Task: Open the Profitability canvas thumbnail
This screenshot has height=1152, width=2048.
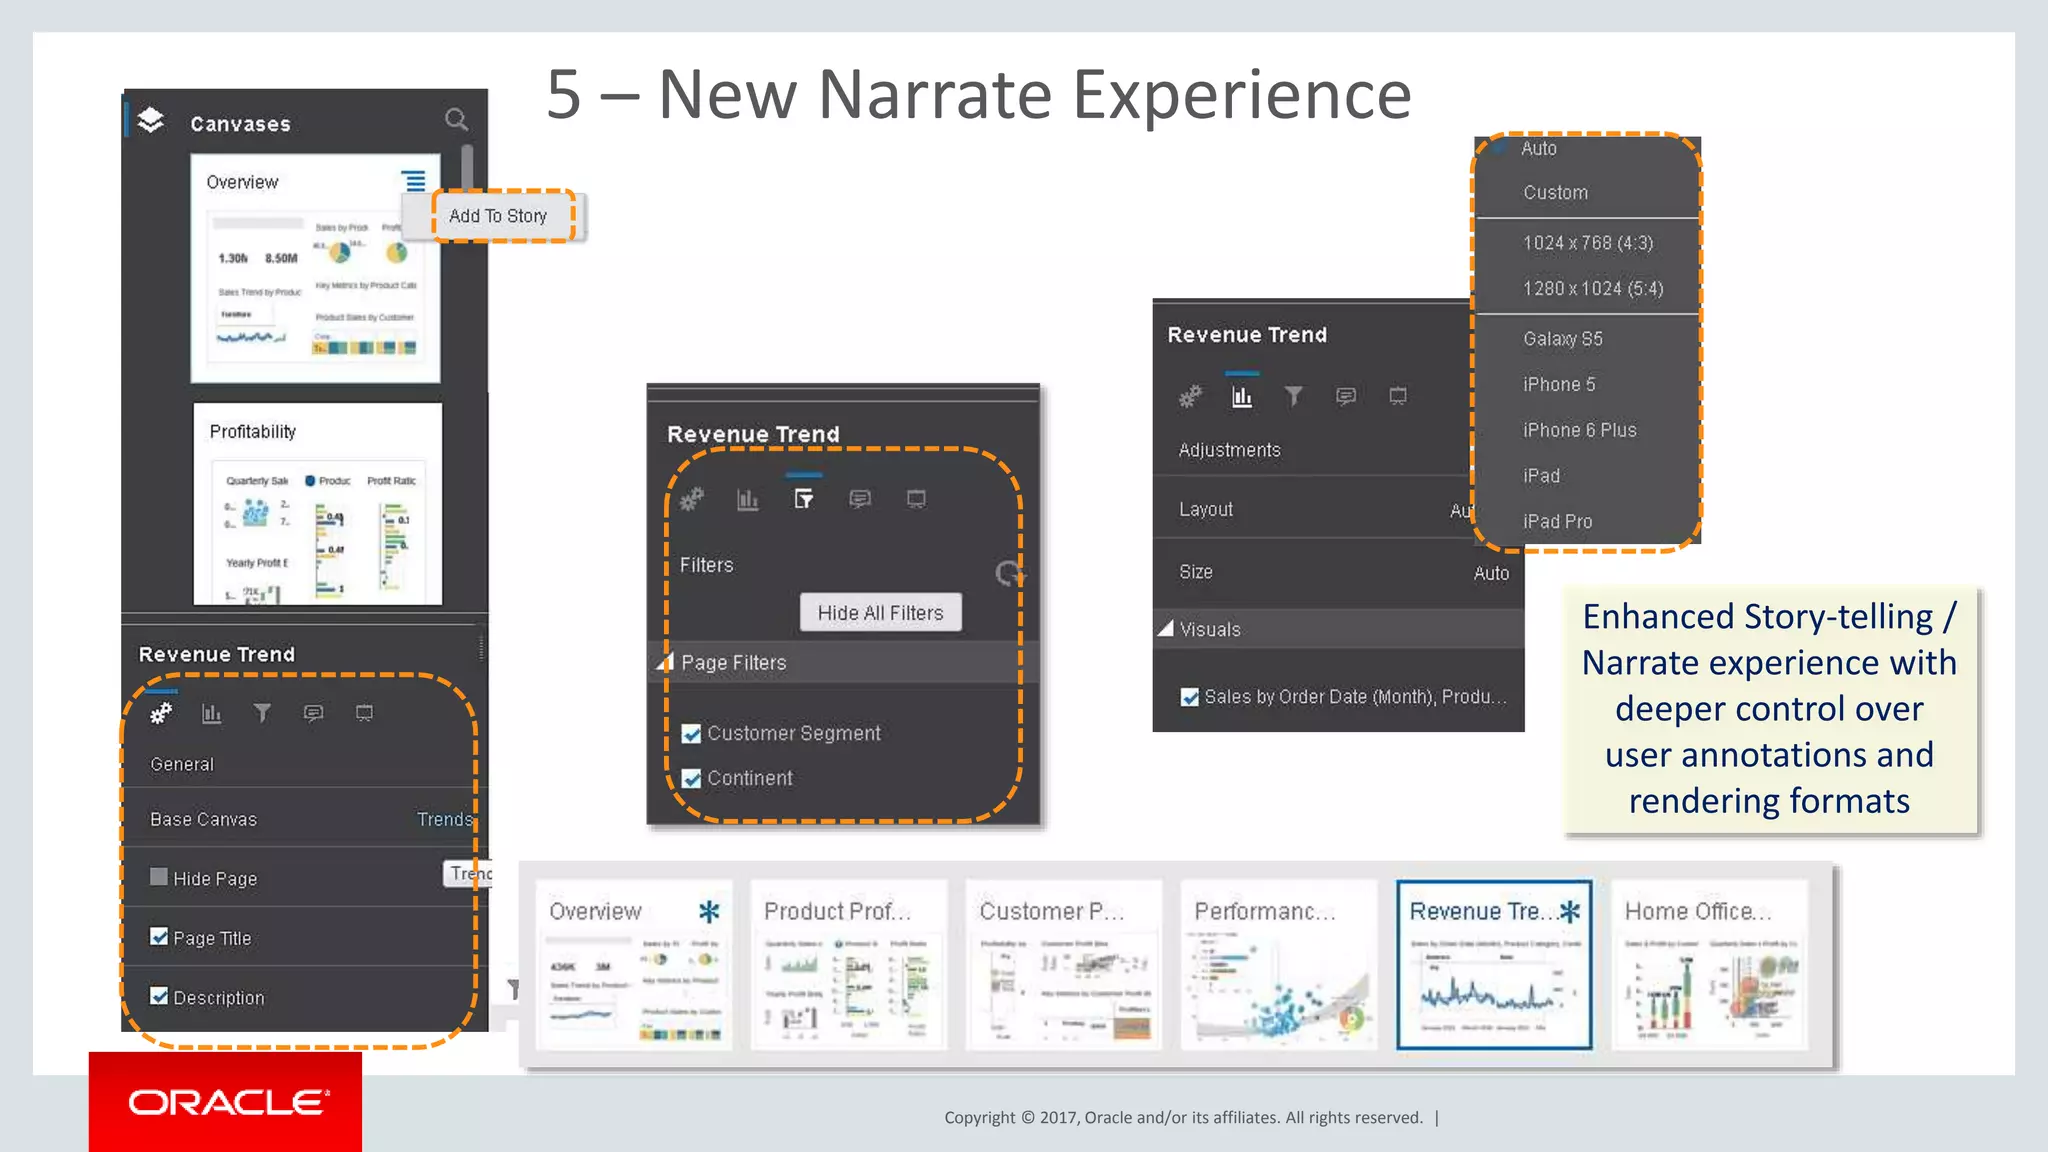Action: point(318,504)
